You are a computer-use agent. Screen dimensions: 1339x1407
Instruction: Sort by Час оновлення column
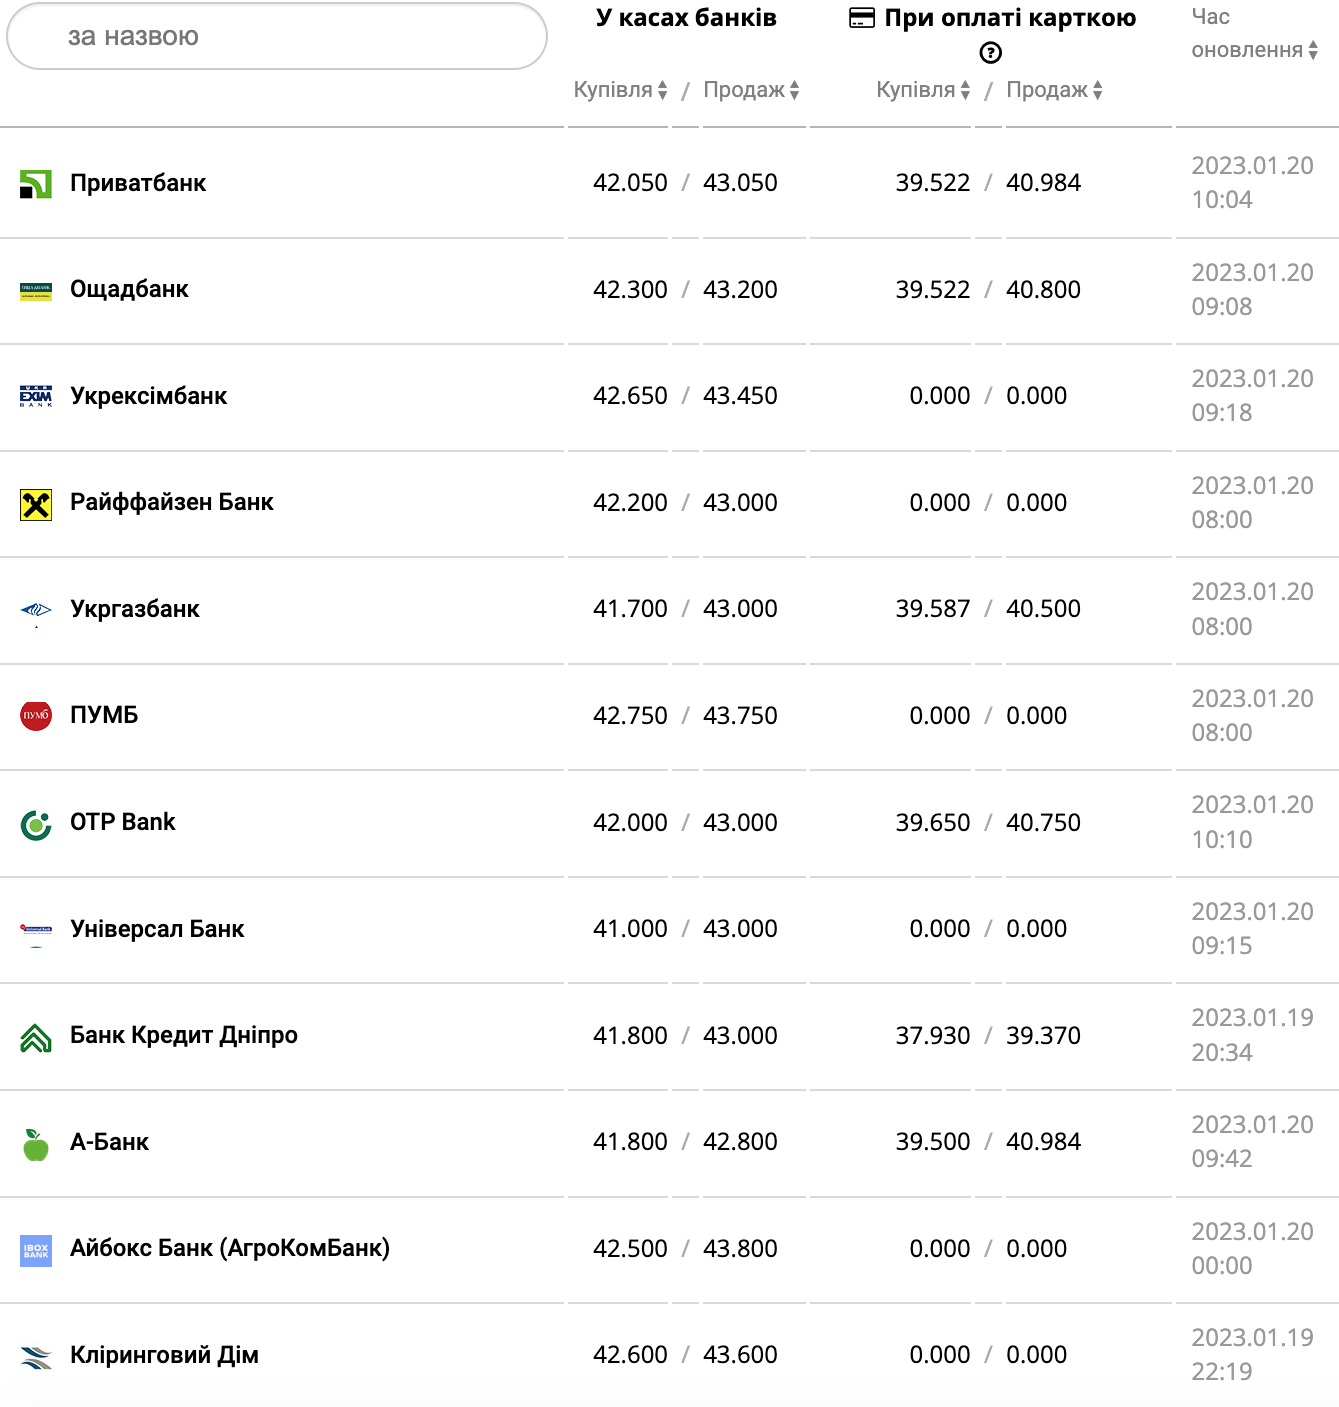1254,50
